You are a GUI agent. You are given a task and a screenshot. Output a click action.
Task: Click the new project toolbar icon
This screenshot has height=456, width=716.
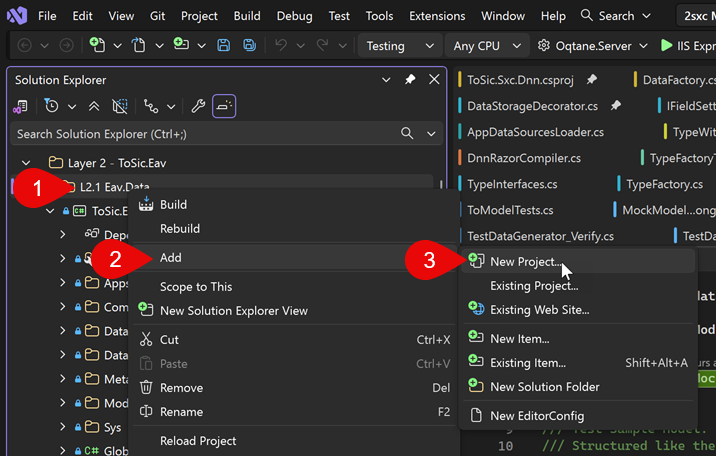[97, 45]
